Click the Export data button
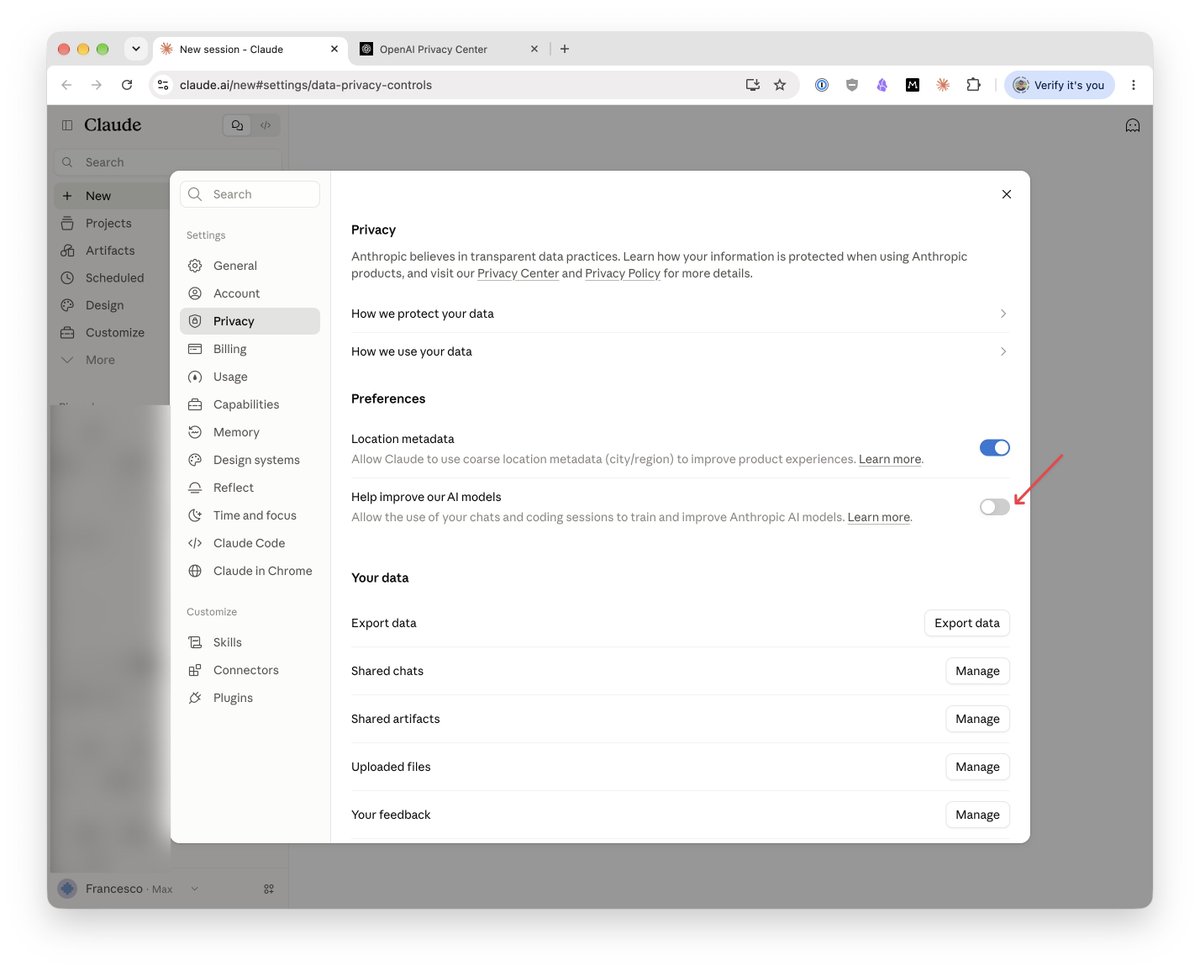 point(967,623)
